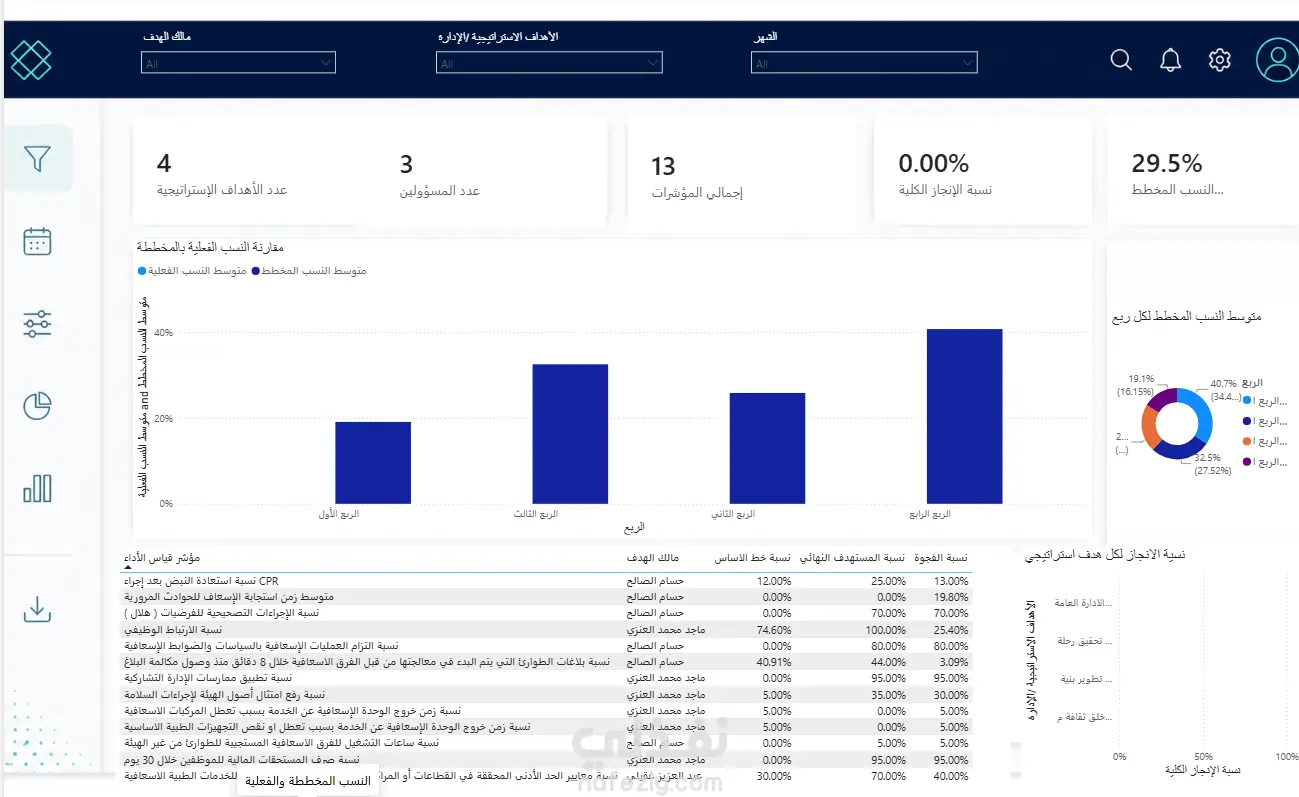Viewport: 1299px width, 797px height.
Task: Expand the الأهداف الاستراتيجية/الإدارة dropdown
Action: pos(549,63)
